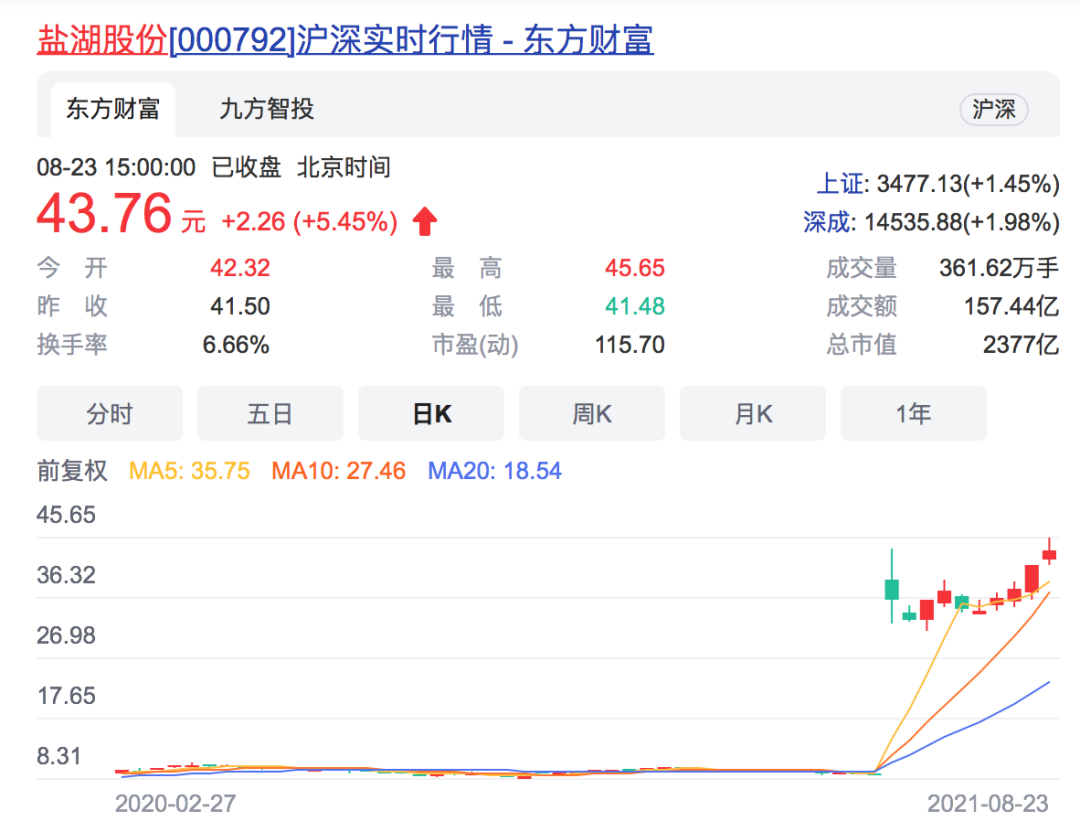Select the 周K chart view
This screenshot has width=1080, height=821.
592,414
